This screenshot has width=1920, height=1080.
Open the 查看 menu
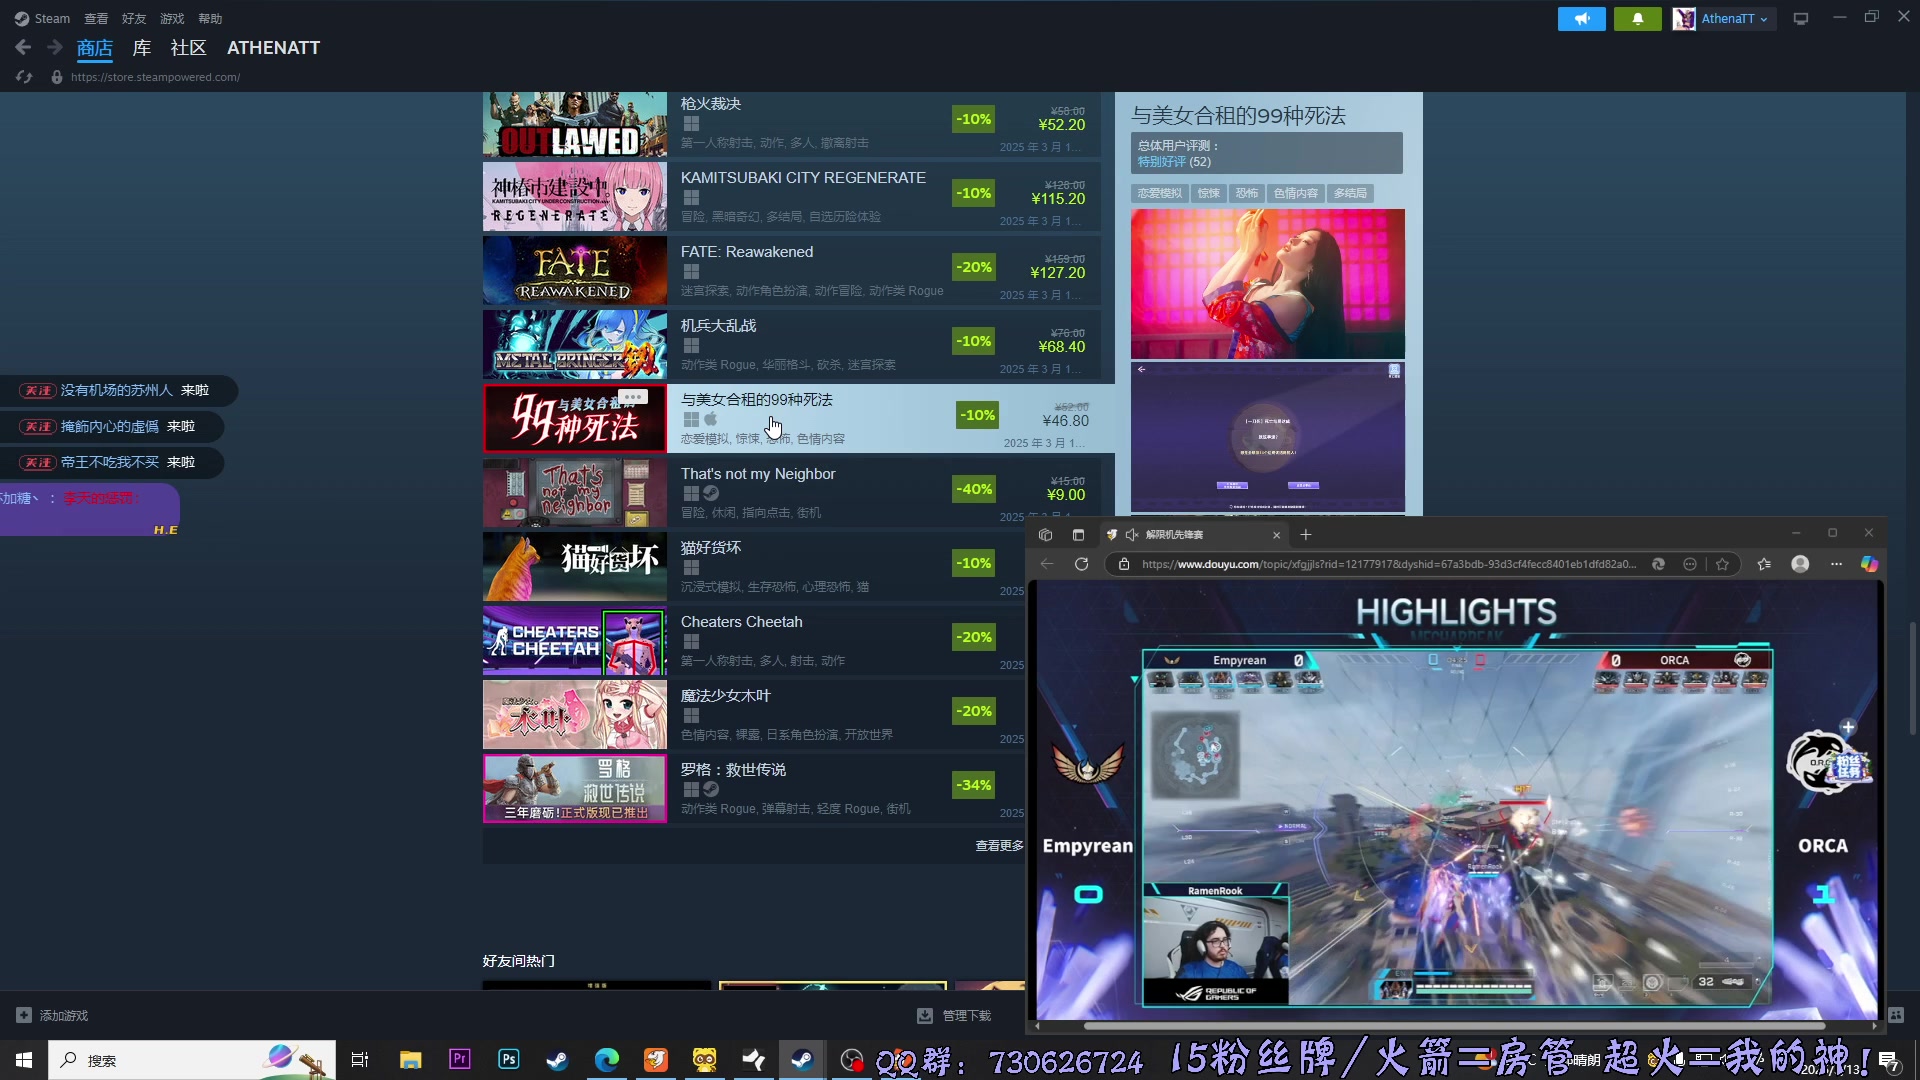coord(96,18)
